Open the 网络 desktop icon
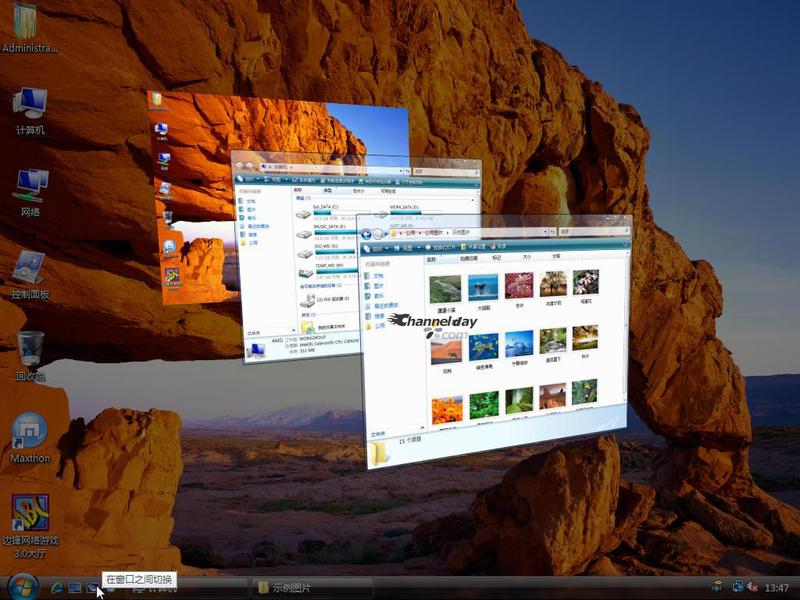800x600 pixels. tap(30, 193)
